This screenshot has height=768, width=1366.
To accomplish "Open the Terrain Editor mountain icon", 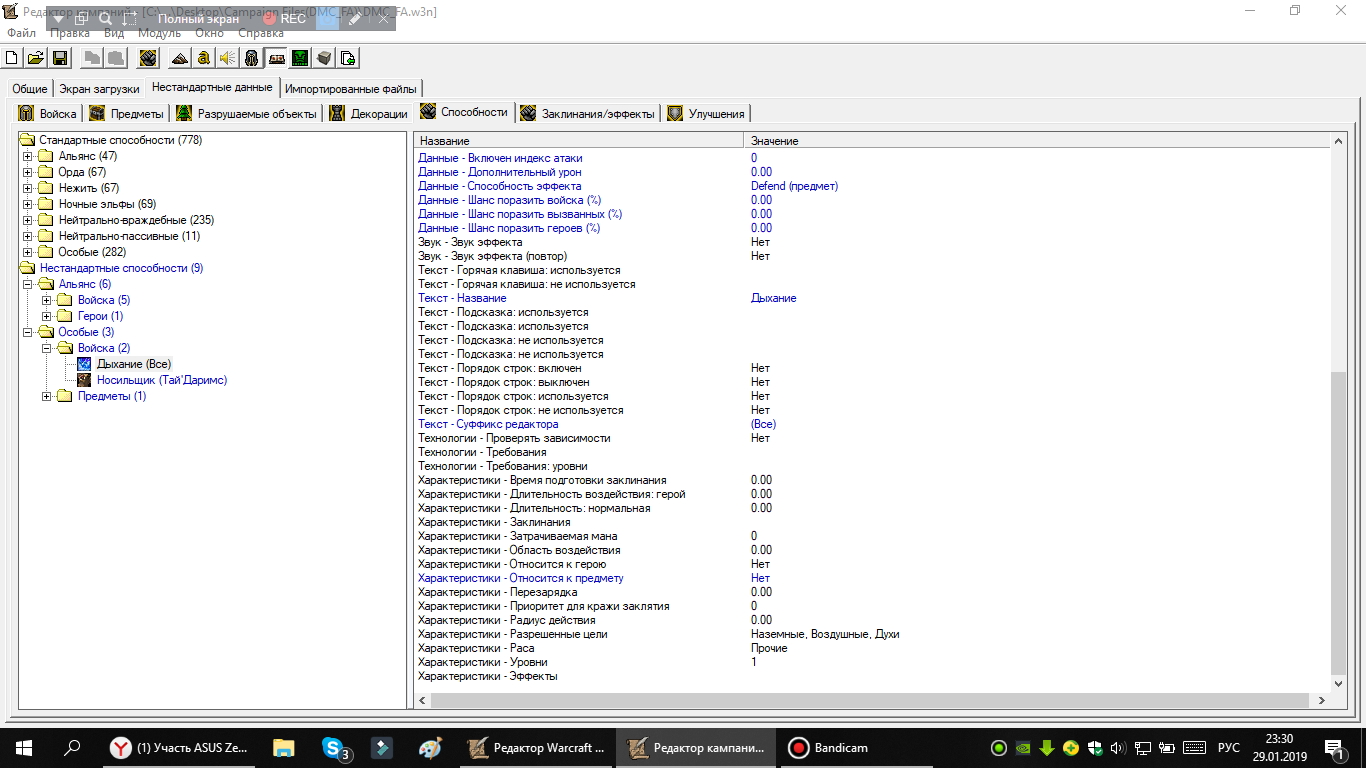I will tap(180, 58).
